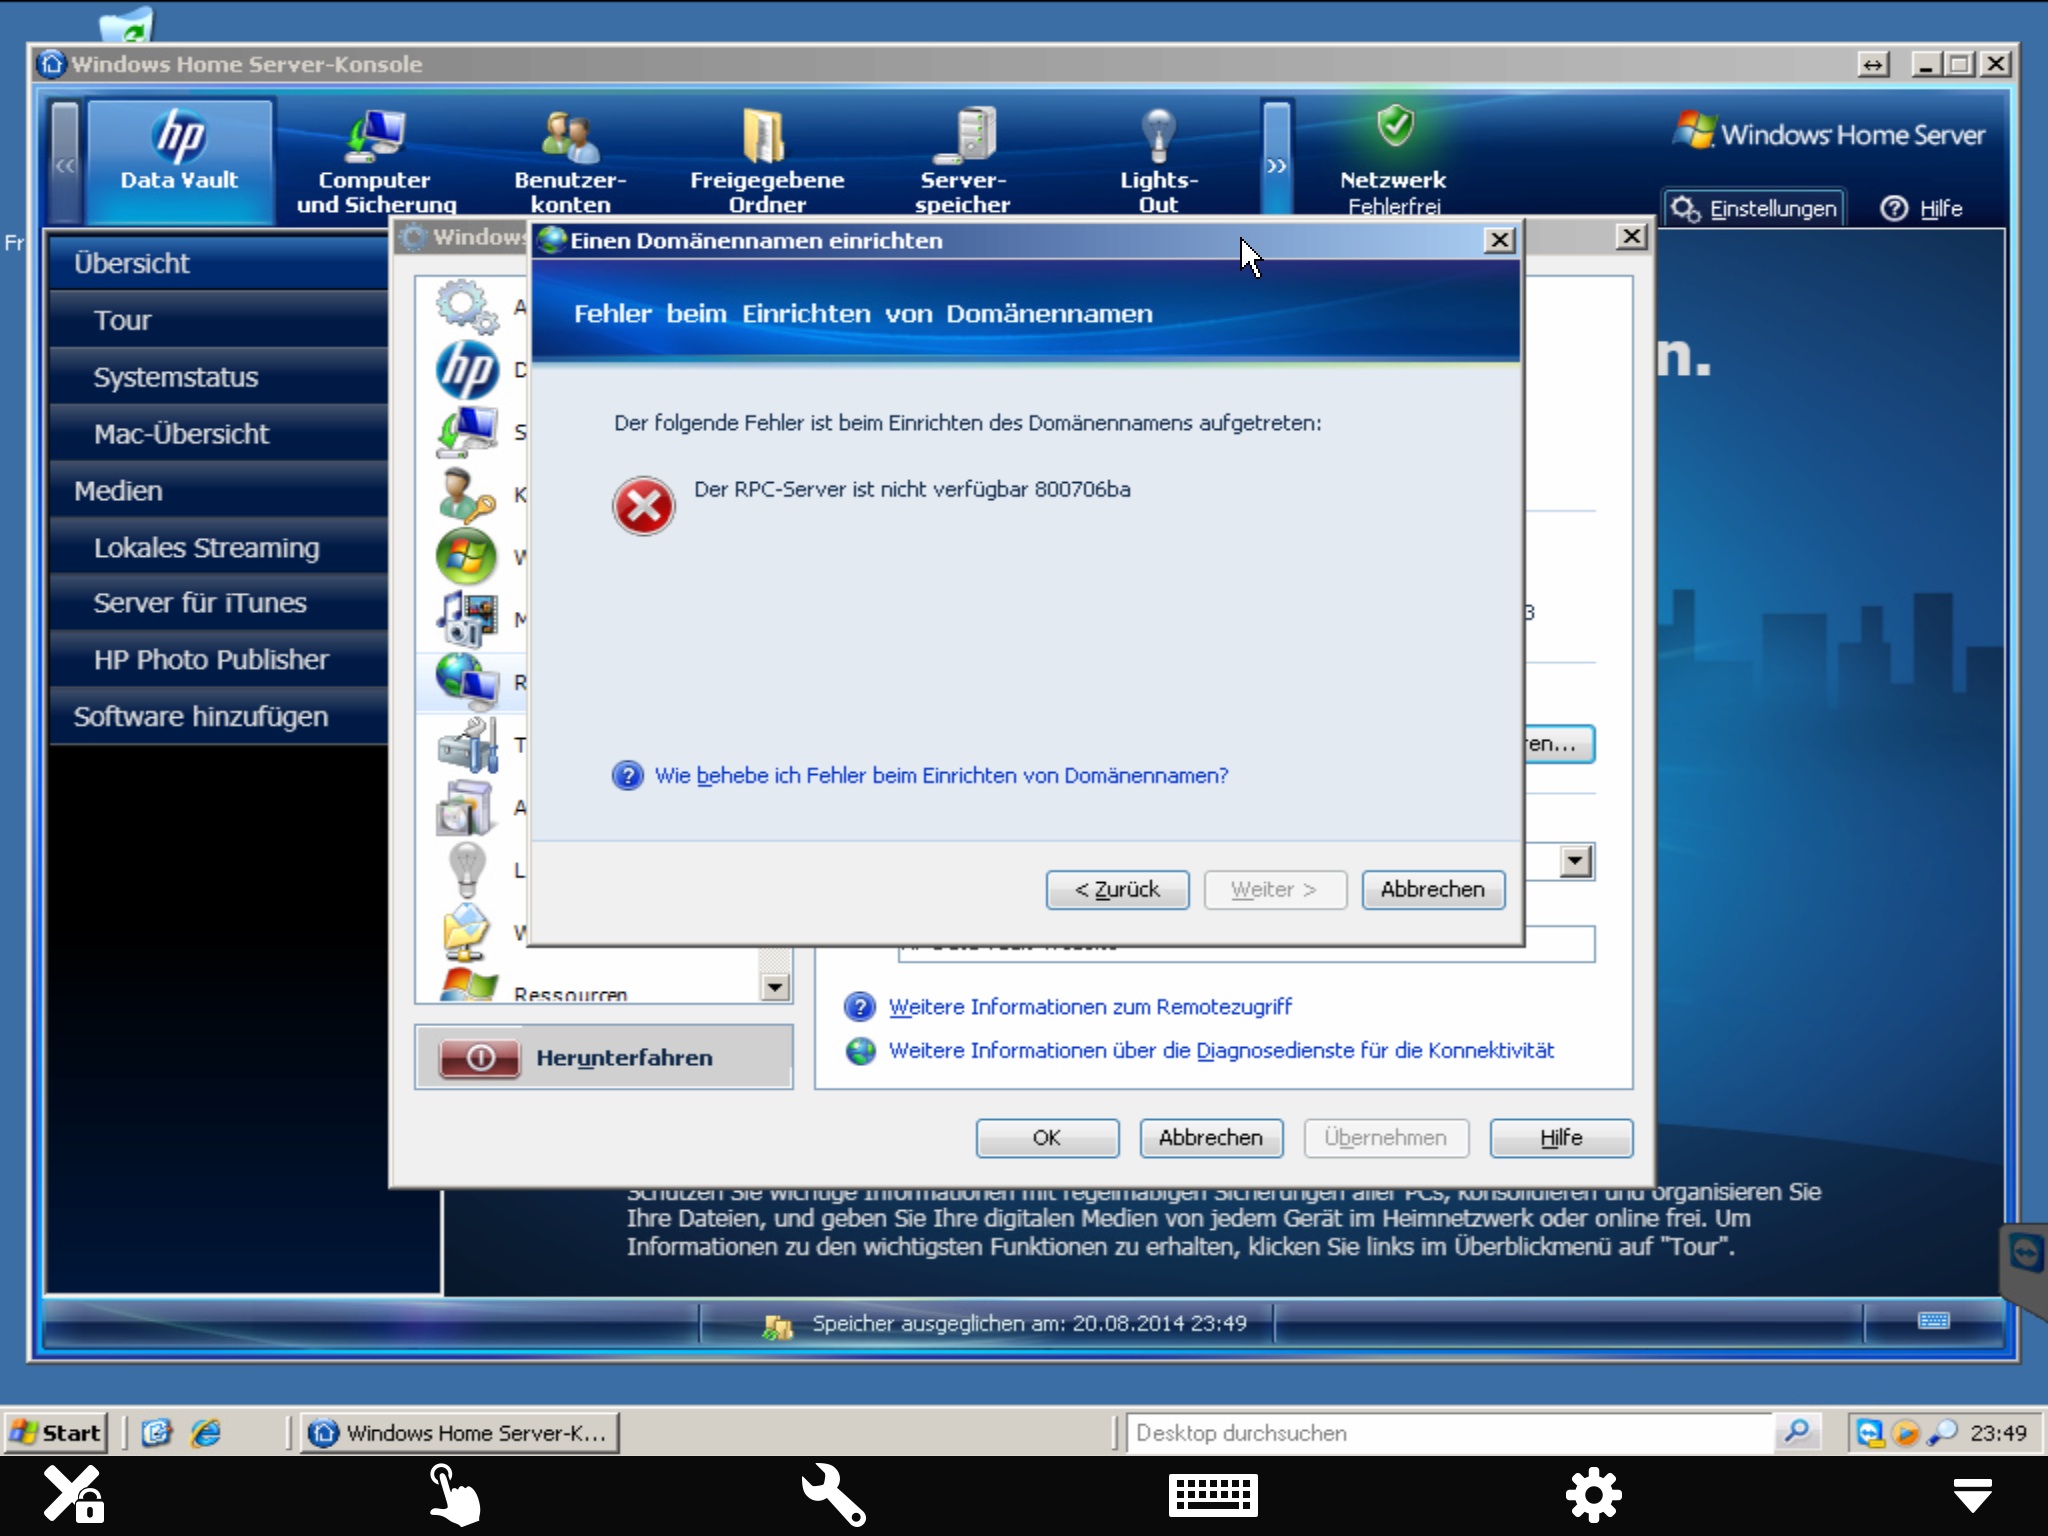Image resolution: width=2048 pixels, height=1536 pixels.
Task: Click the globe remote access icon in settings list
Action: click(x=467, y=680)
